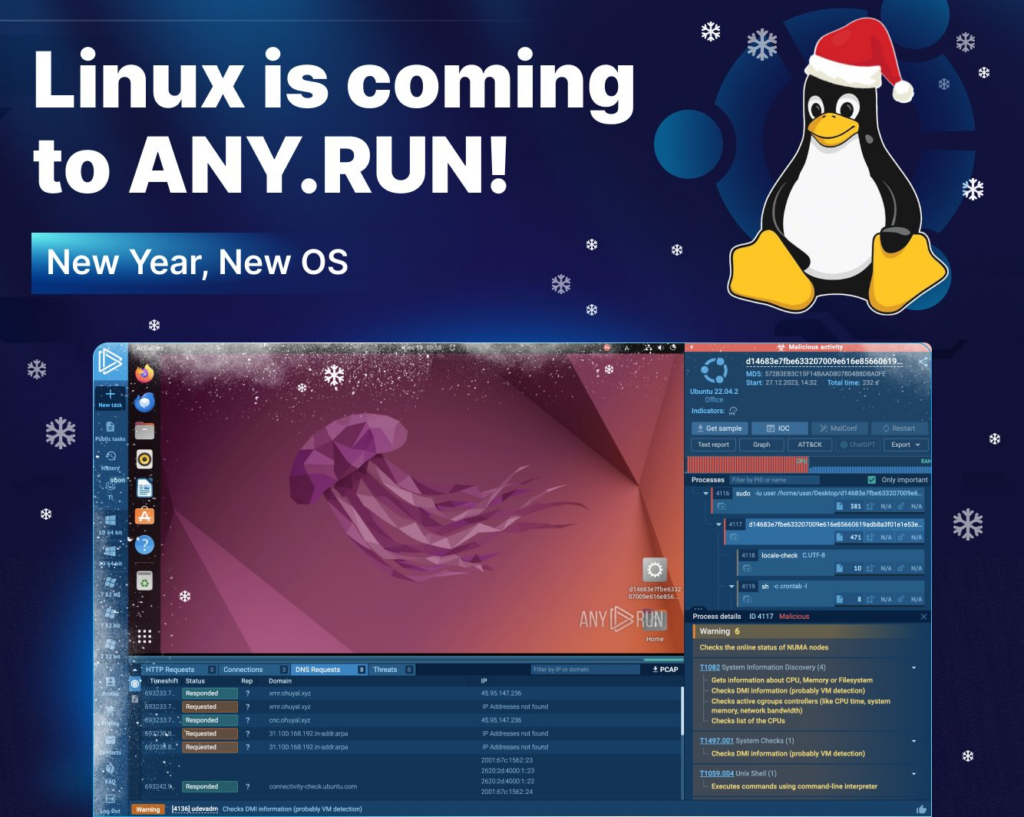Launch Firefox from the Ubuntu dock

144,373
